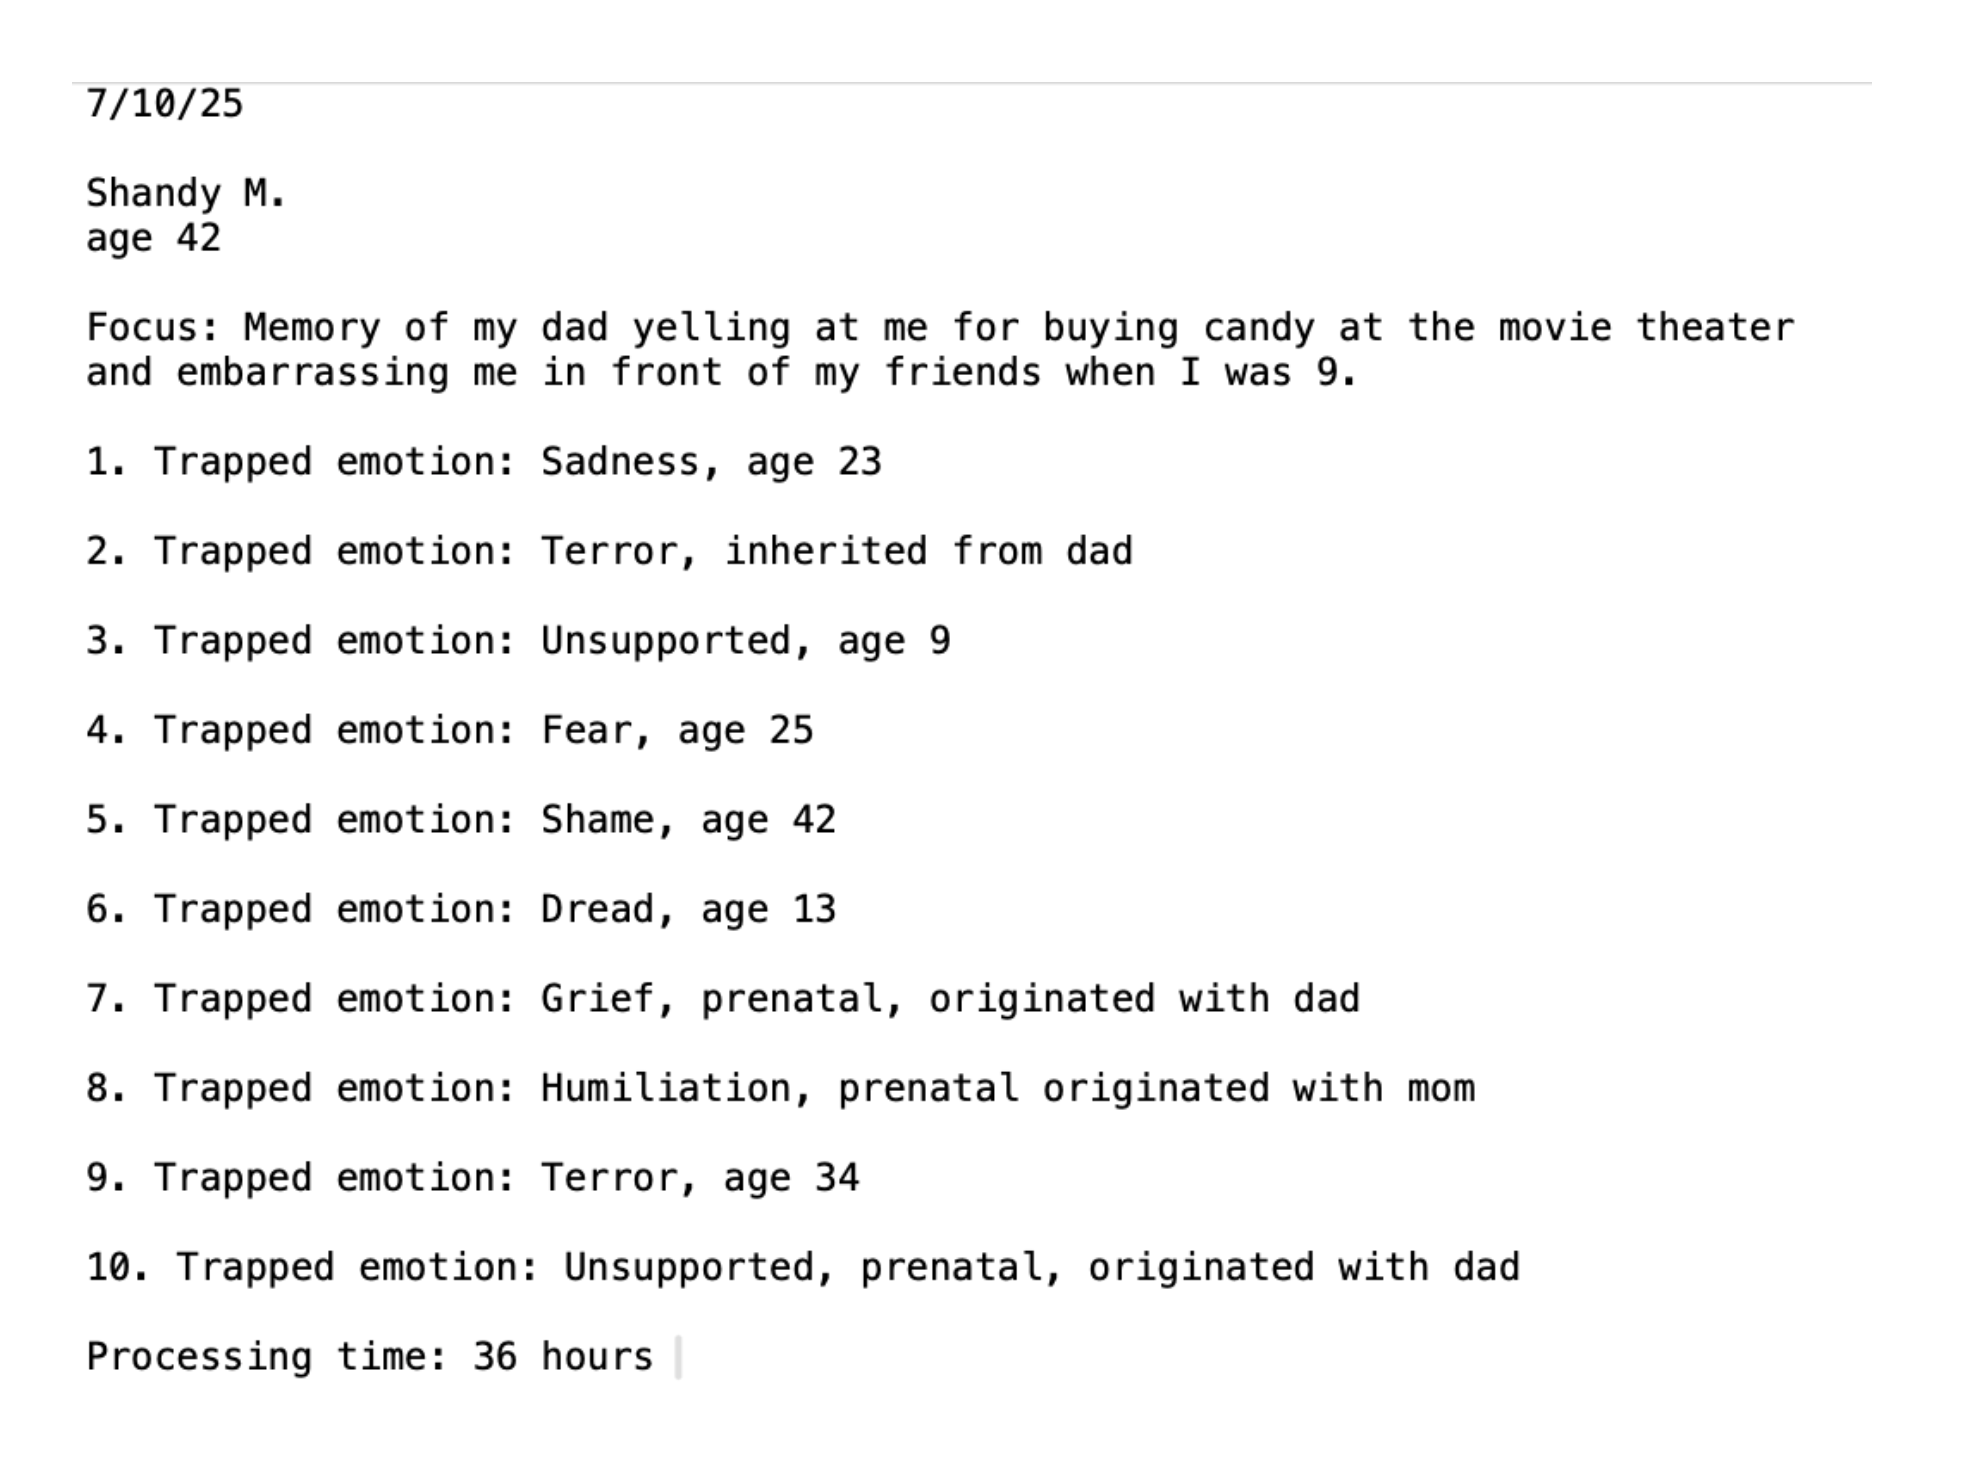
Task: Click item 2, Terror inherited from dad
Action: [609, 551]
